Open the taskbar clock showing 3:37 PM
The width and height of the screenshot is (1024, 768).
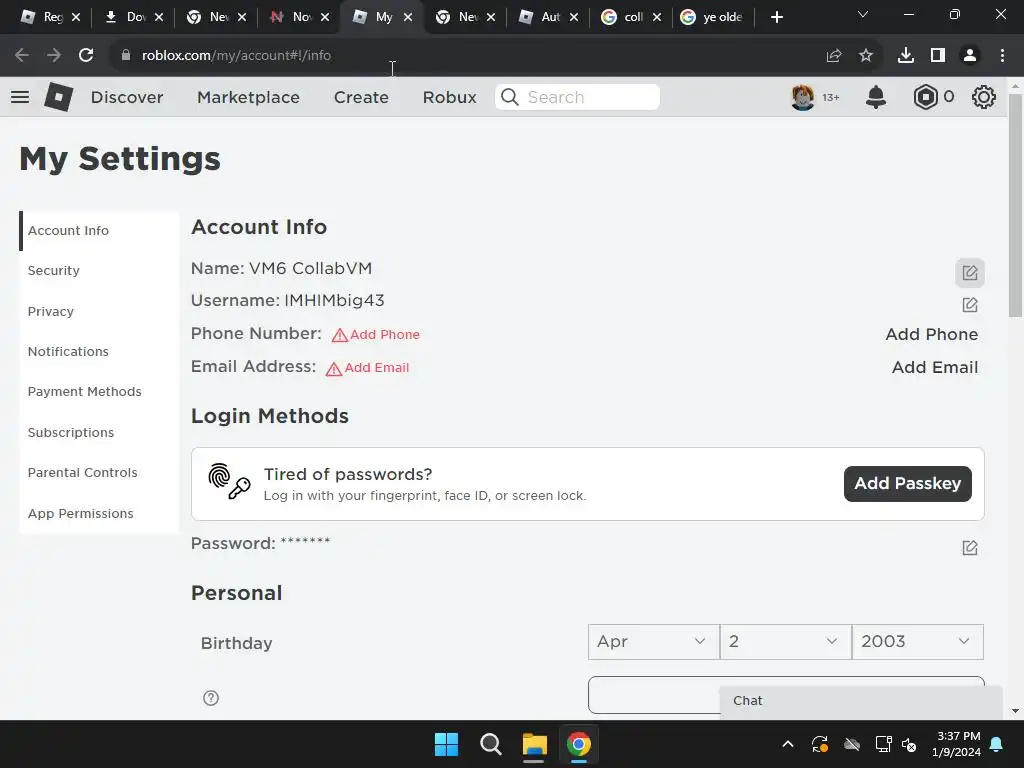(957, 744)
